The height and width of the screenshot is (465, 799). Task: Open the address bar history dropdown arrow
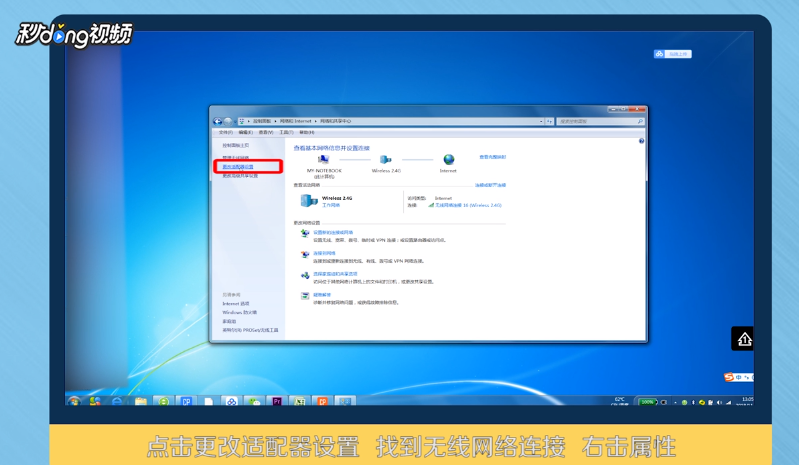tap(541, 121)
